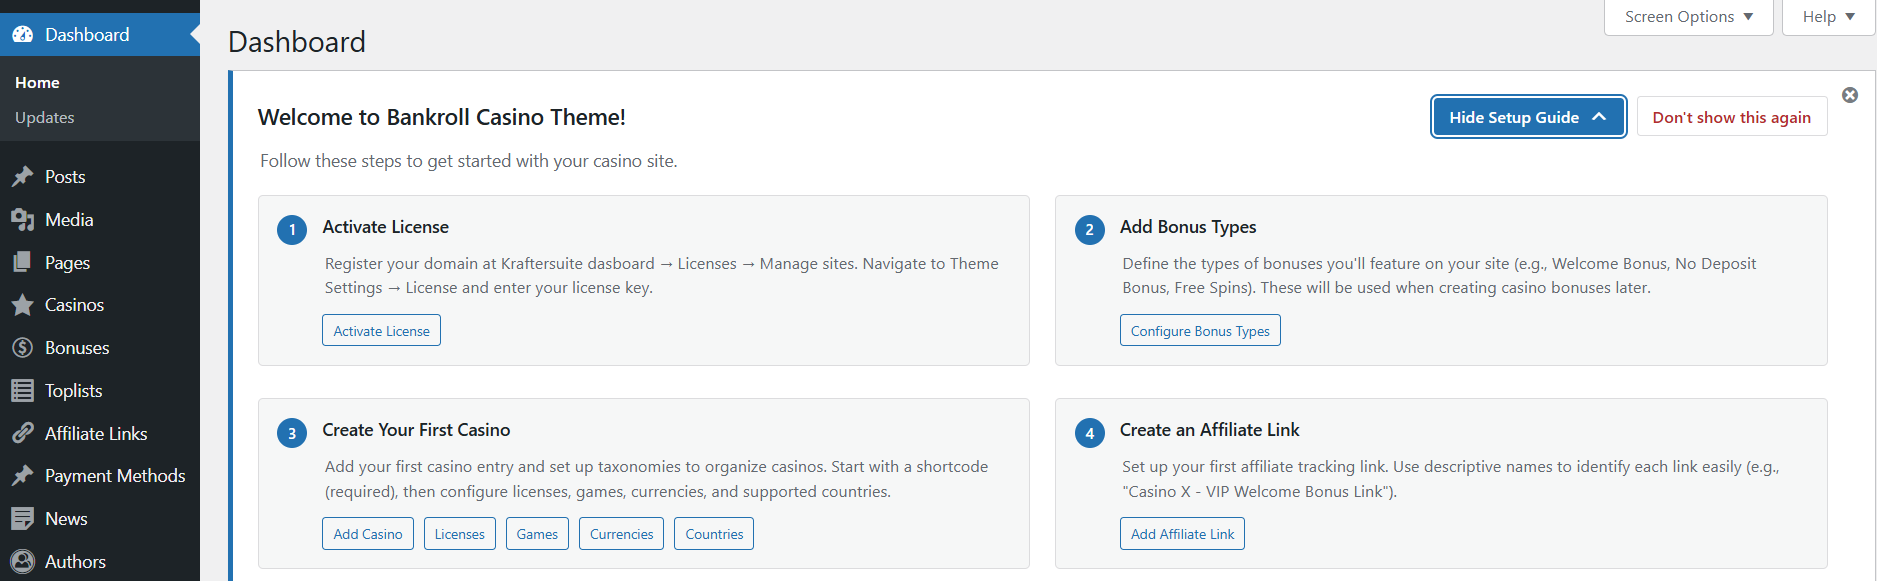Image resolution: width=1877 pixels, height=581 pixels.
Task: Open the Media menu
Action: [x=100, y=220]
